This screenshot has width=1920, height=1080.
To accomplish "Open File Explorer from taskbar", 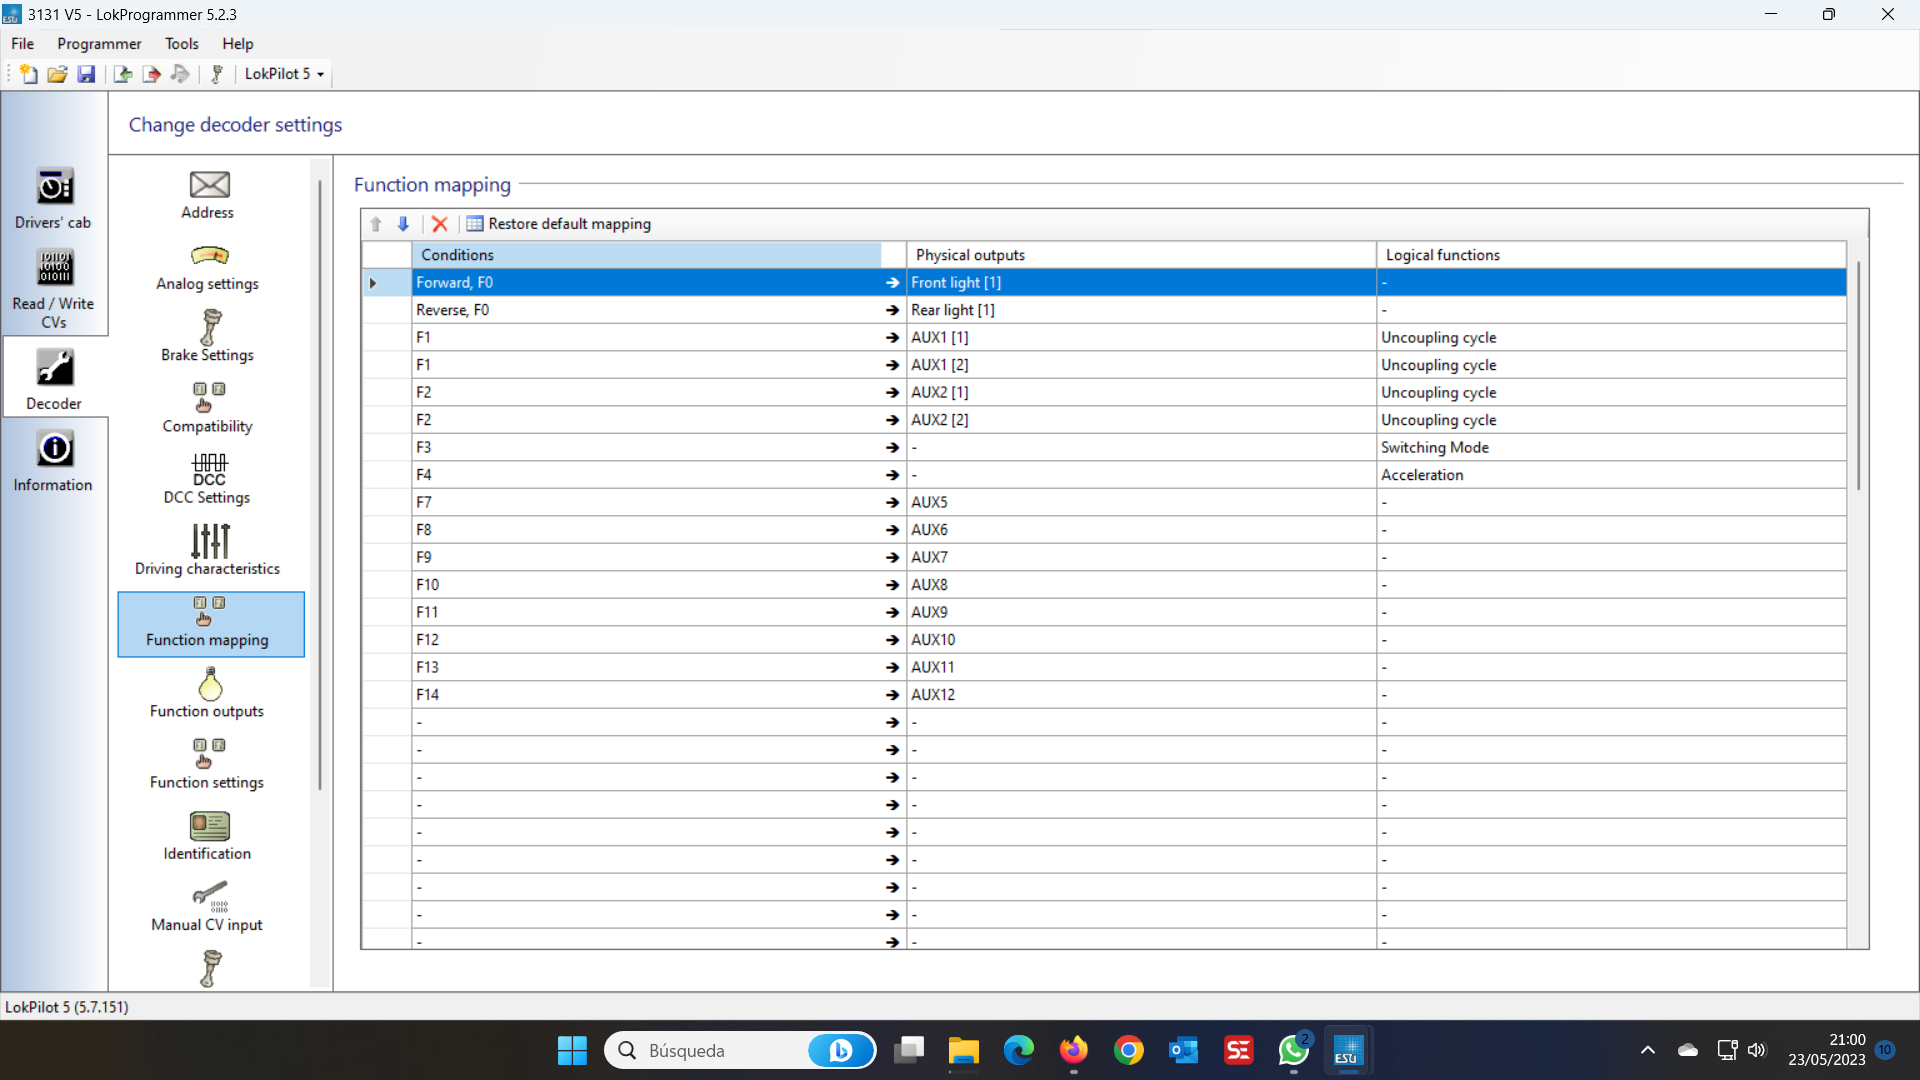I will tap(964, 1050).
